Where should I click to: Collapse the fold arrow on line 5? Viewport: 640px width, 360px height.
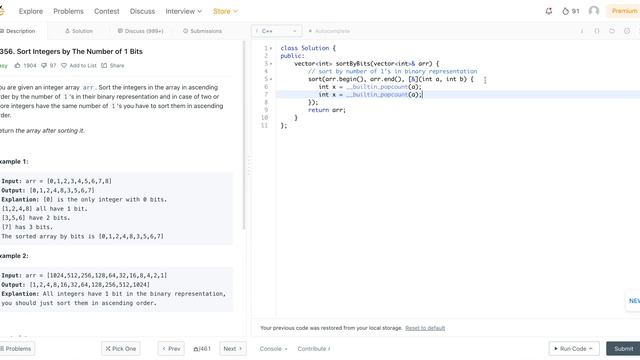271,80
